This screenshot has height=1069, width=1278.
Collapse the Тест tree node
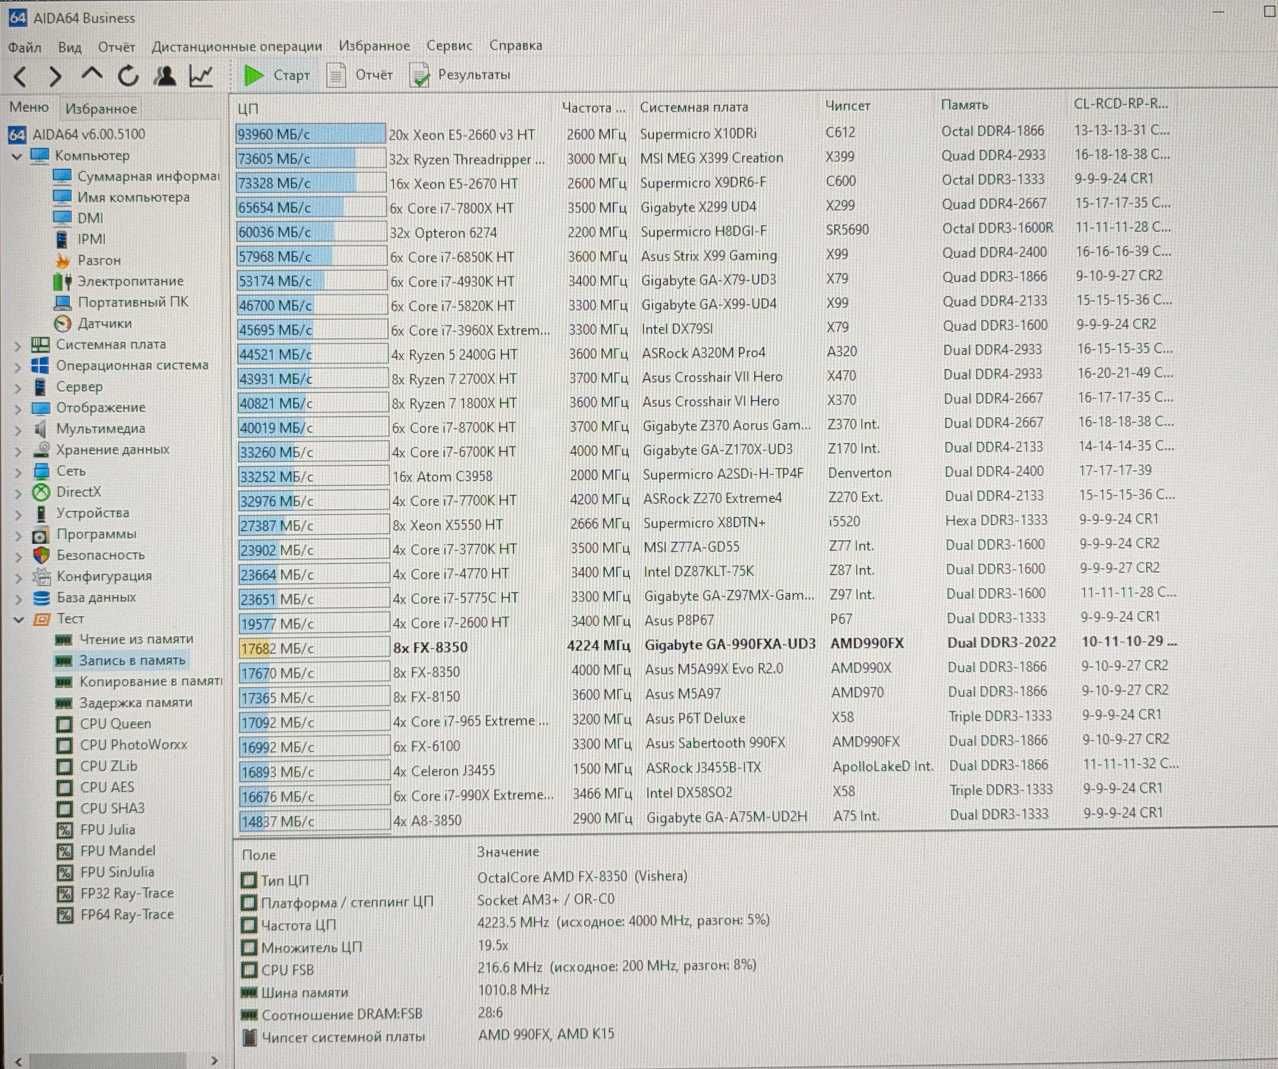point(18,619)
